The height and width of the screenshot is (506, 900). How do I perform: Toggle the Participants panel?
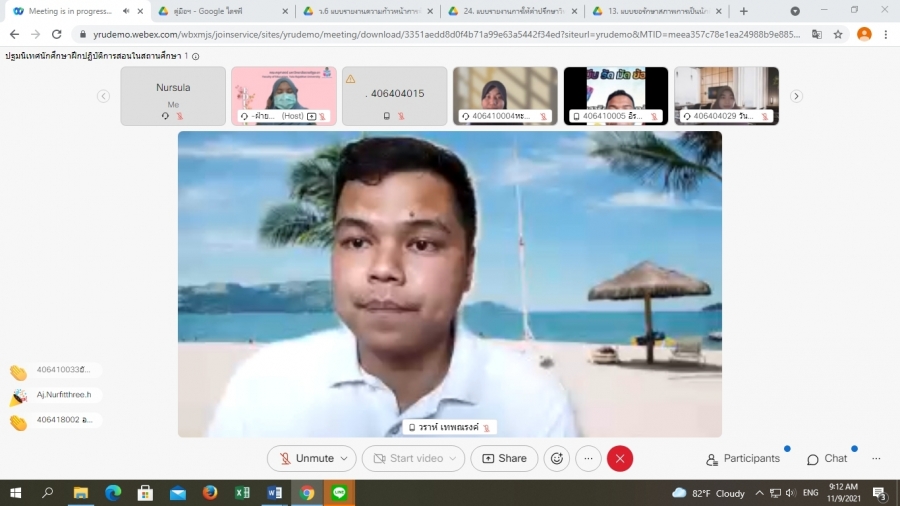[742, 458]
